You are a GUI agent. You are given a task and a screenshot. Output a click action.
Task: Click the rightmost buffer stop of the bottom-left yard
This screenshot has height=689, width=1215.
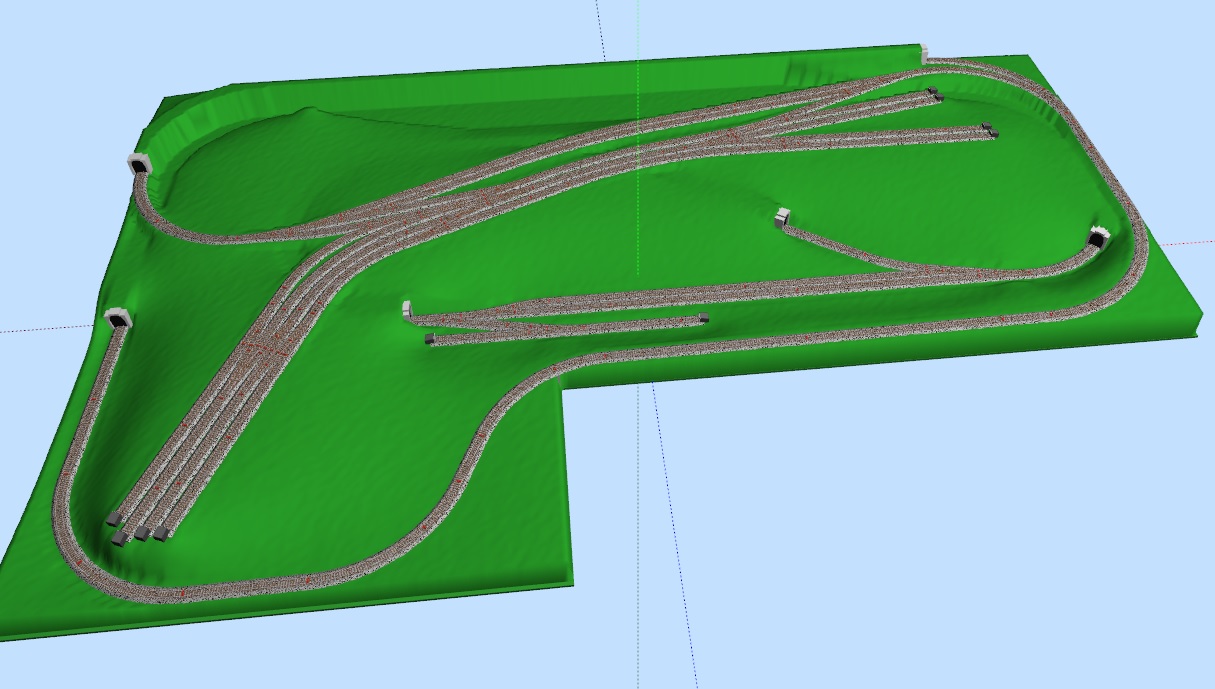pos(160,534)
